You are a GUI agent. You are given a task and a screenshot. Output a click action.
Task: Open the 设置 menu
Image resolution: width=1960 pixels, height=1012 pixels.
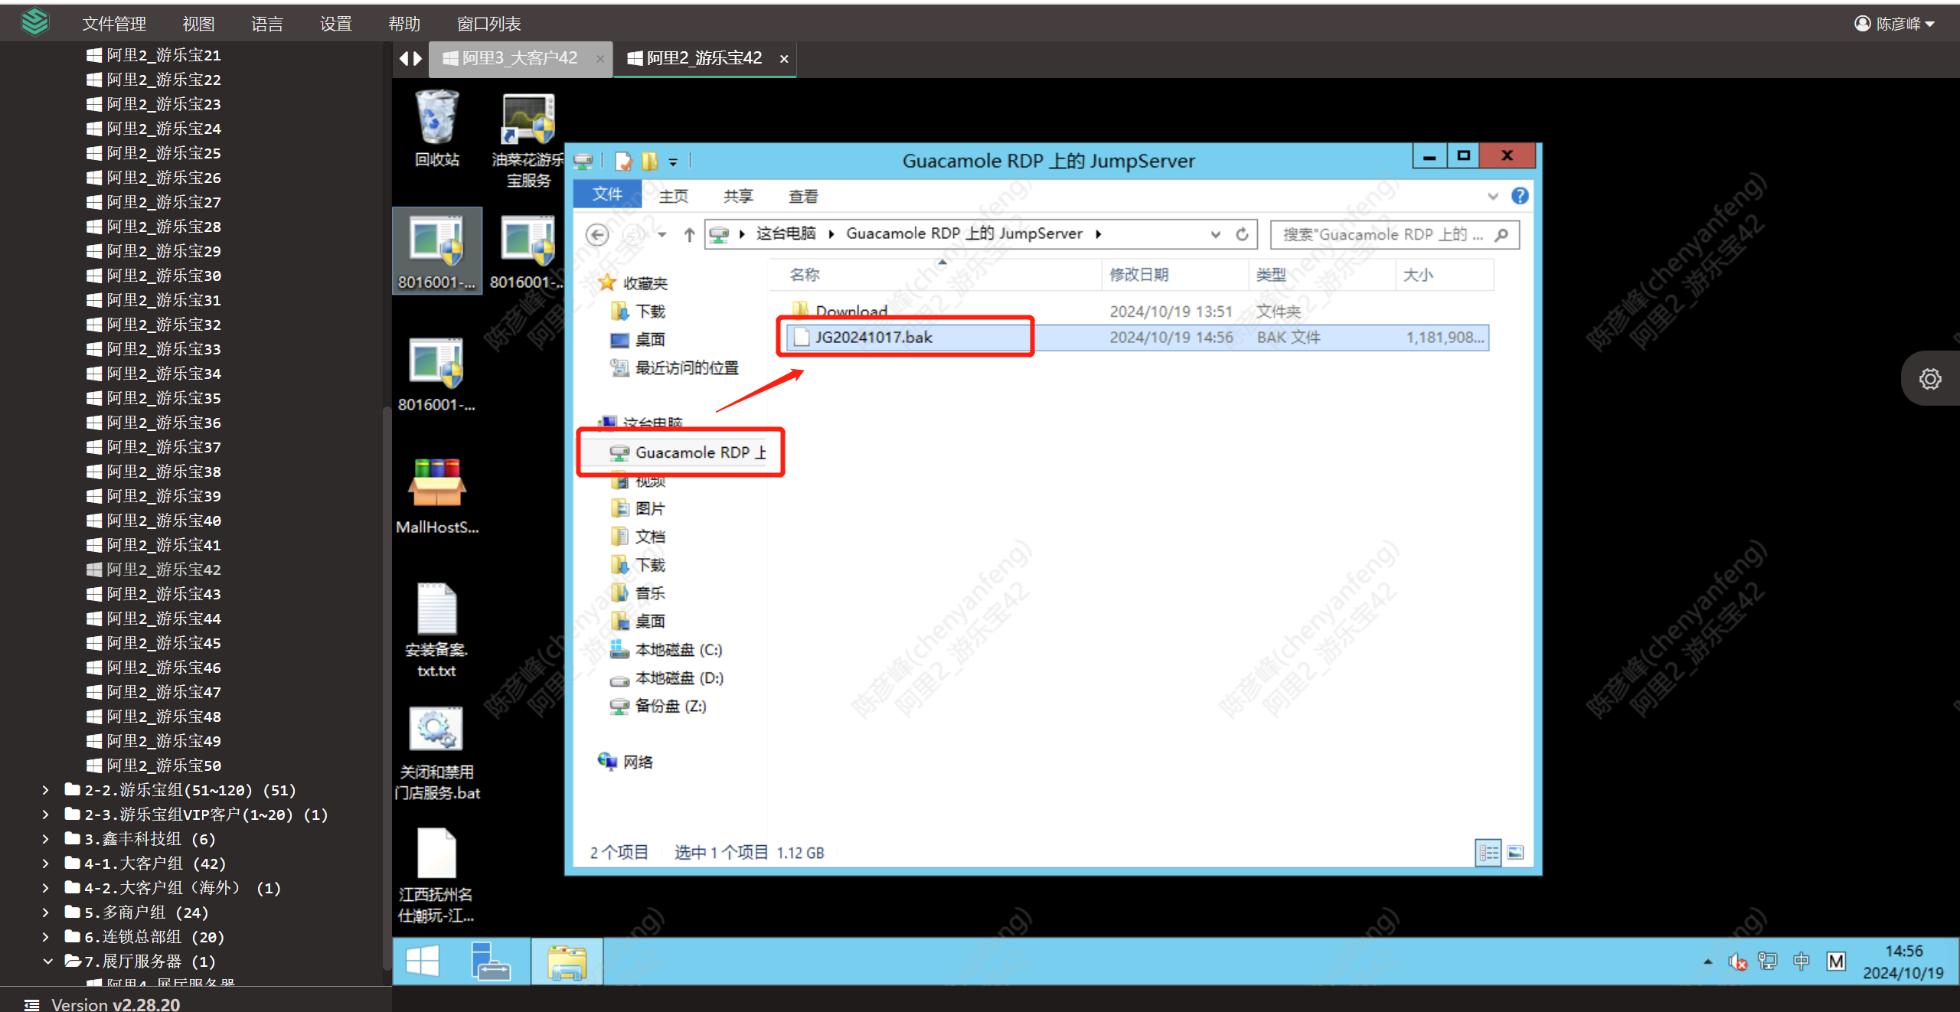[336, 24]
